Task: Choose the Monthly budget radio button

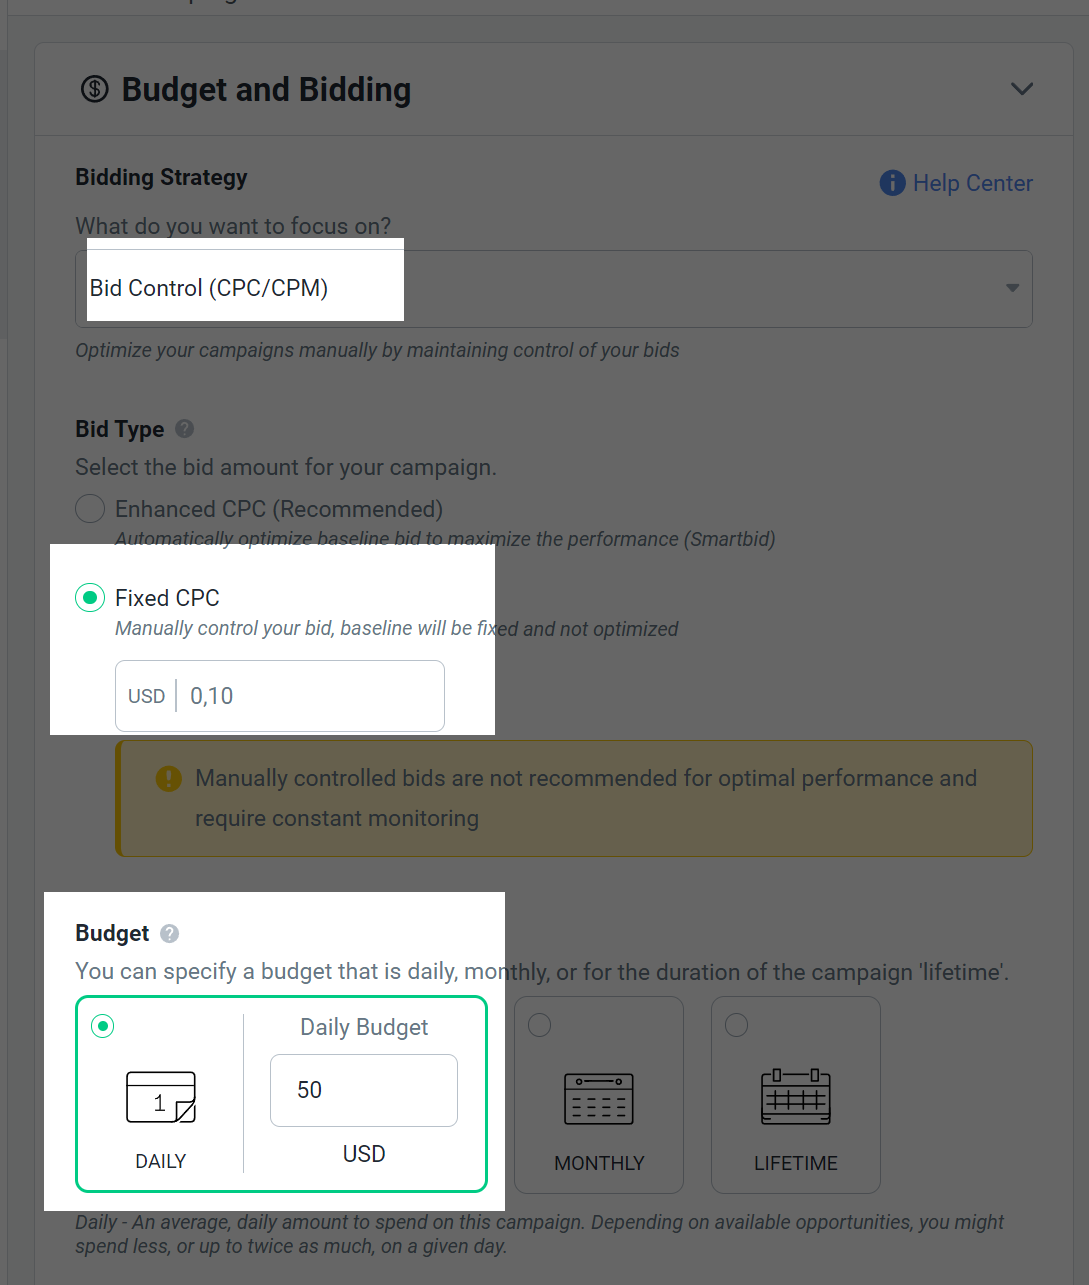Action: pos(539,1025)
